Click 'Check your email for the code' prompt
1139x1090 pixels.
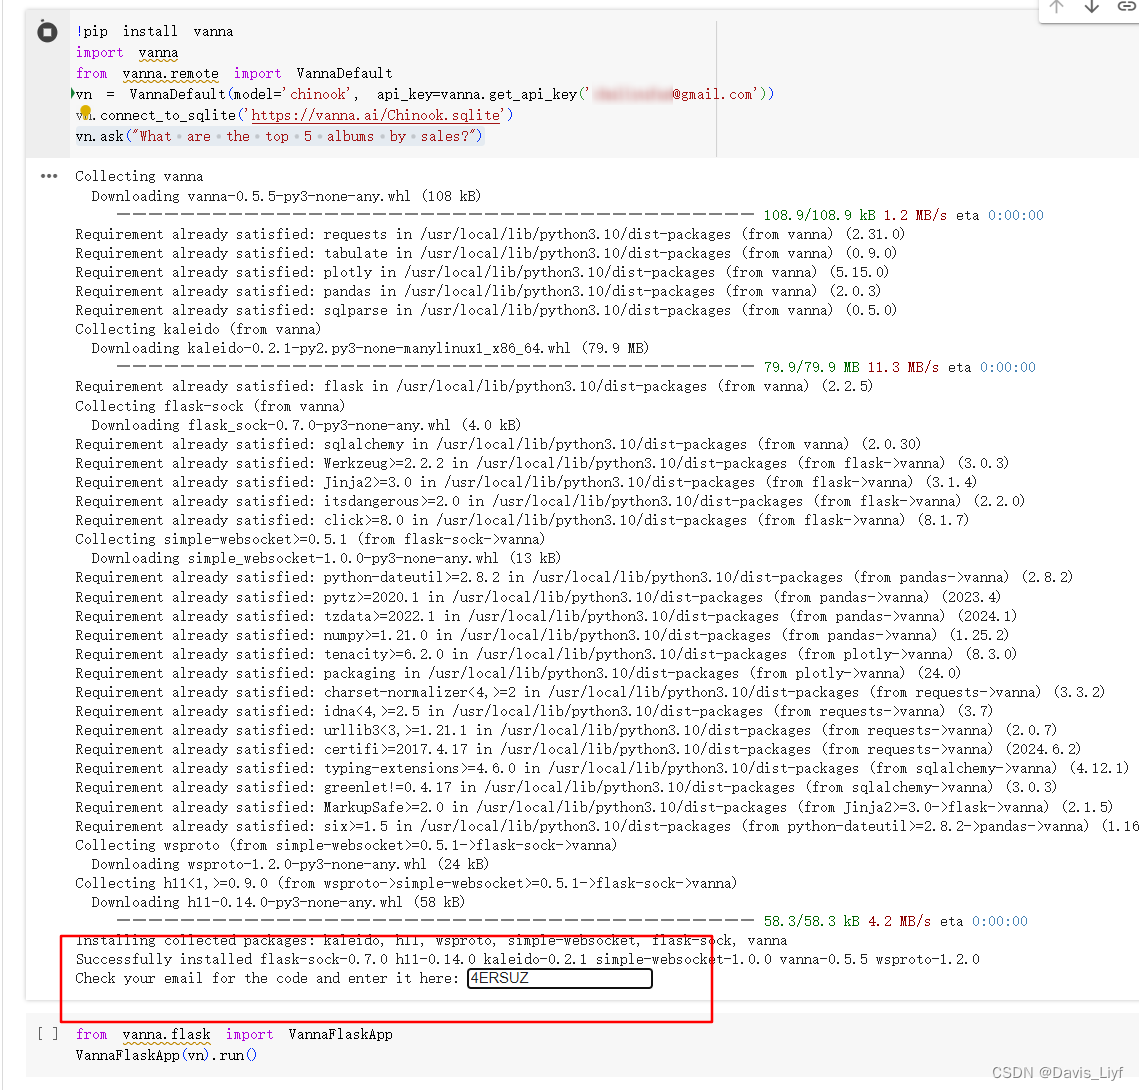coord(267,978)
